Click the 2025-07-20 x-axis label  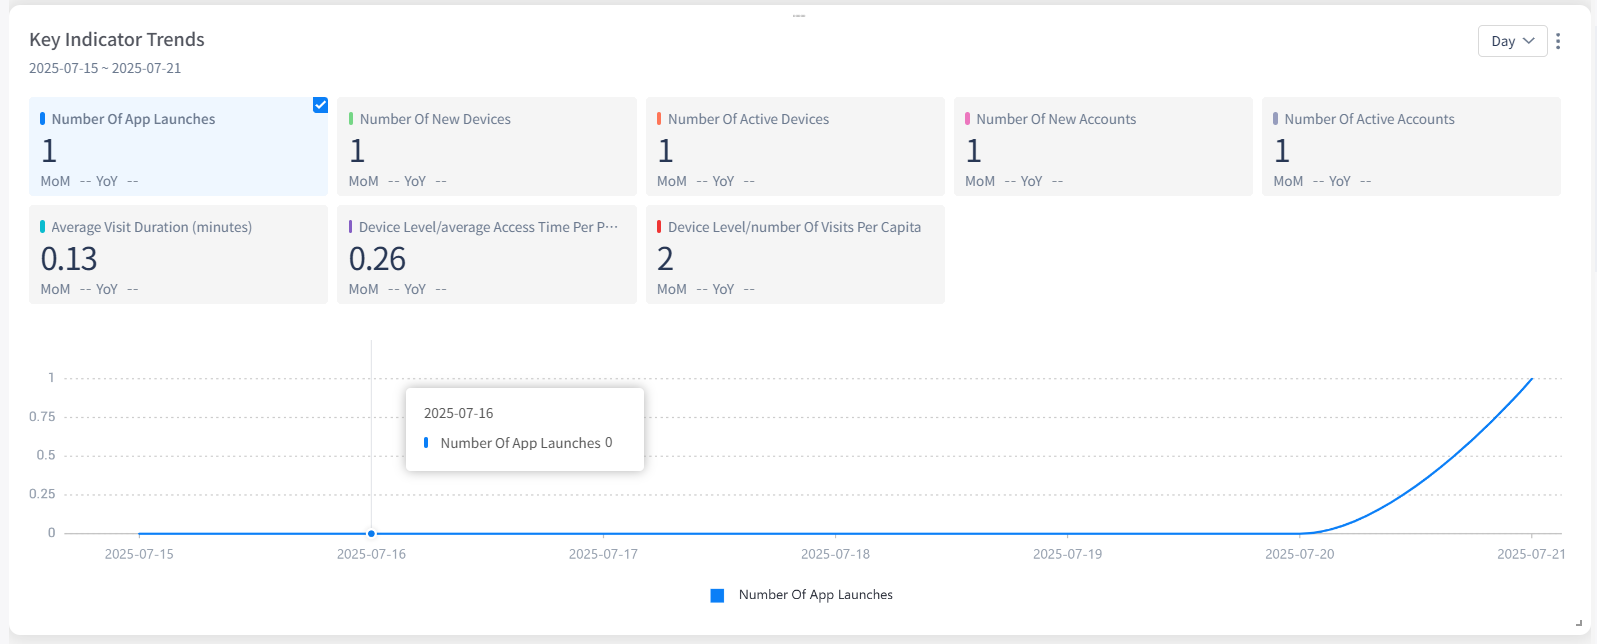1299,554
